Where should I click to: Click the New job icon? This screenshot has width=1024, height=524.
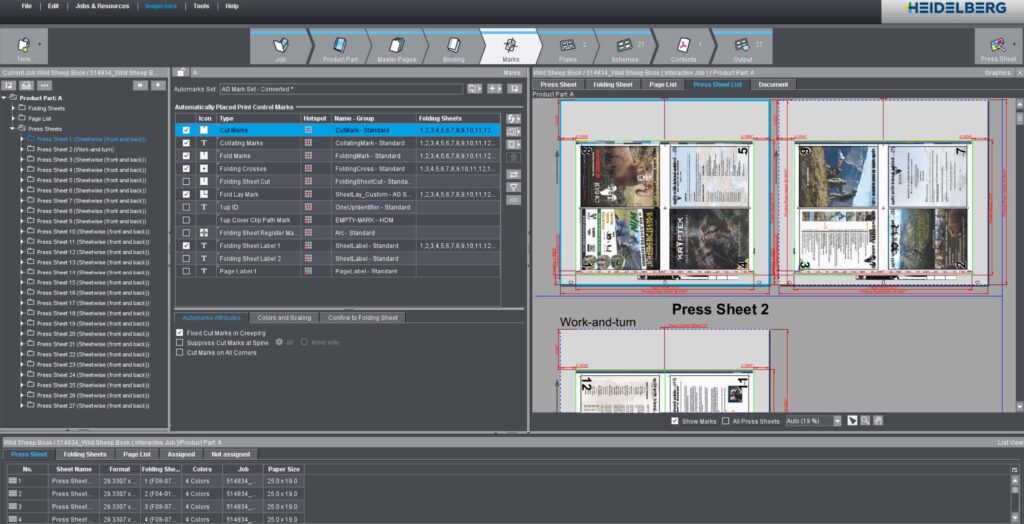coord(24,45)
